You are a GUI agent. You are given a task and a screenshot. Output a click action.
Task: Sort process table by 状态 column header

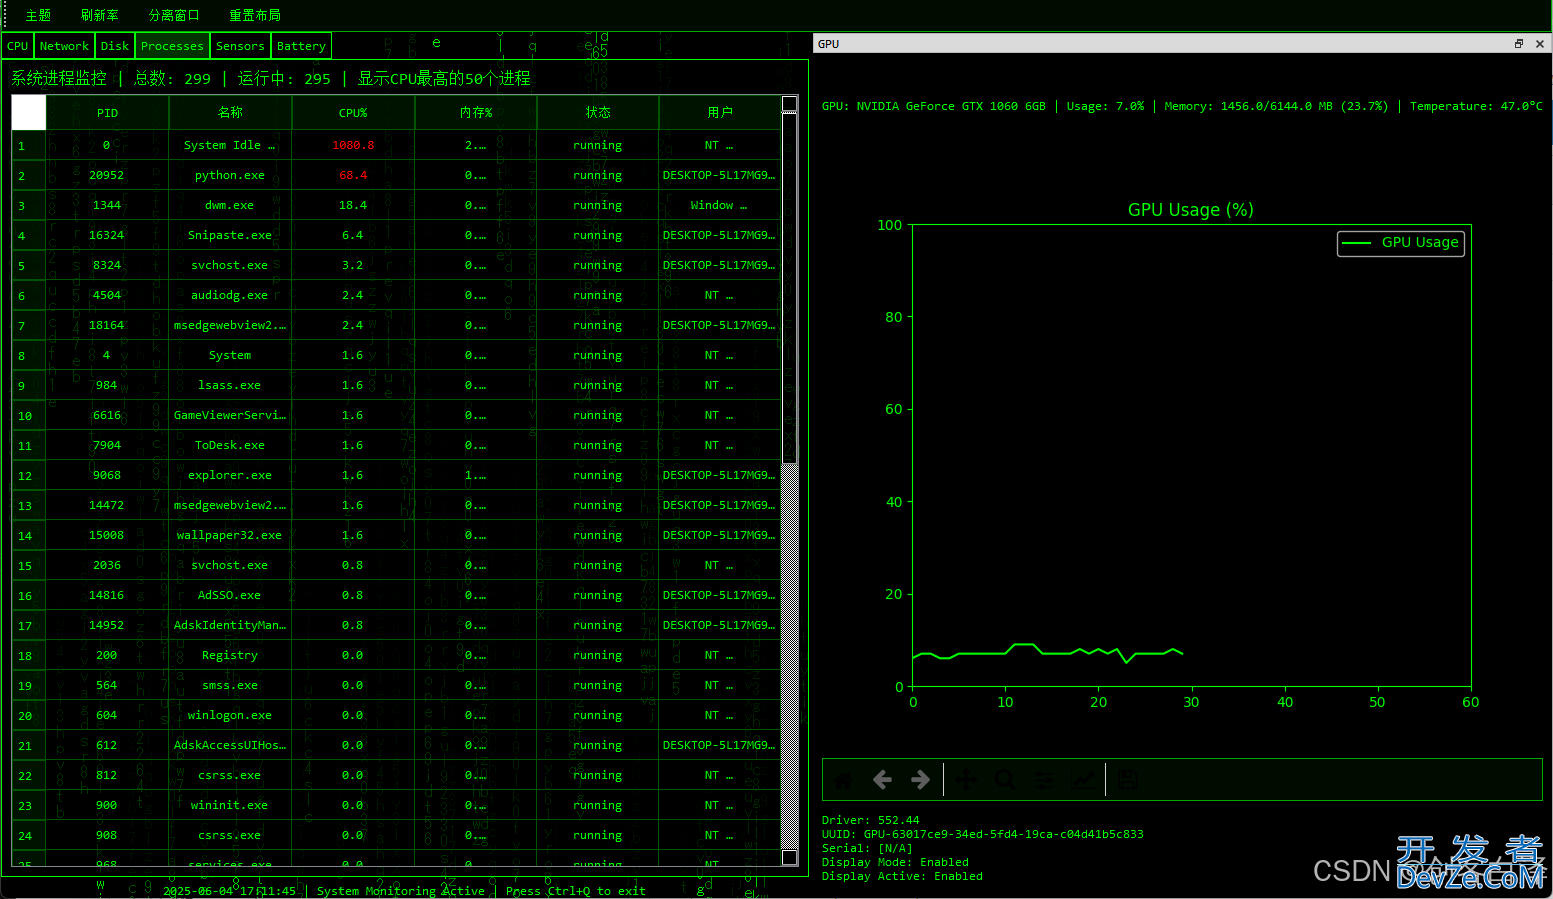[598, 113]
